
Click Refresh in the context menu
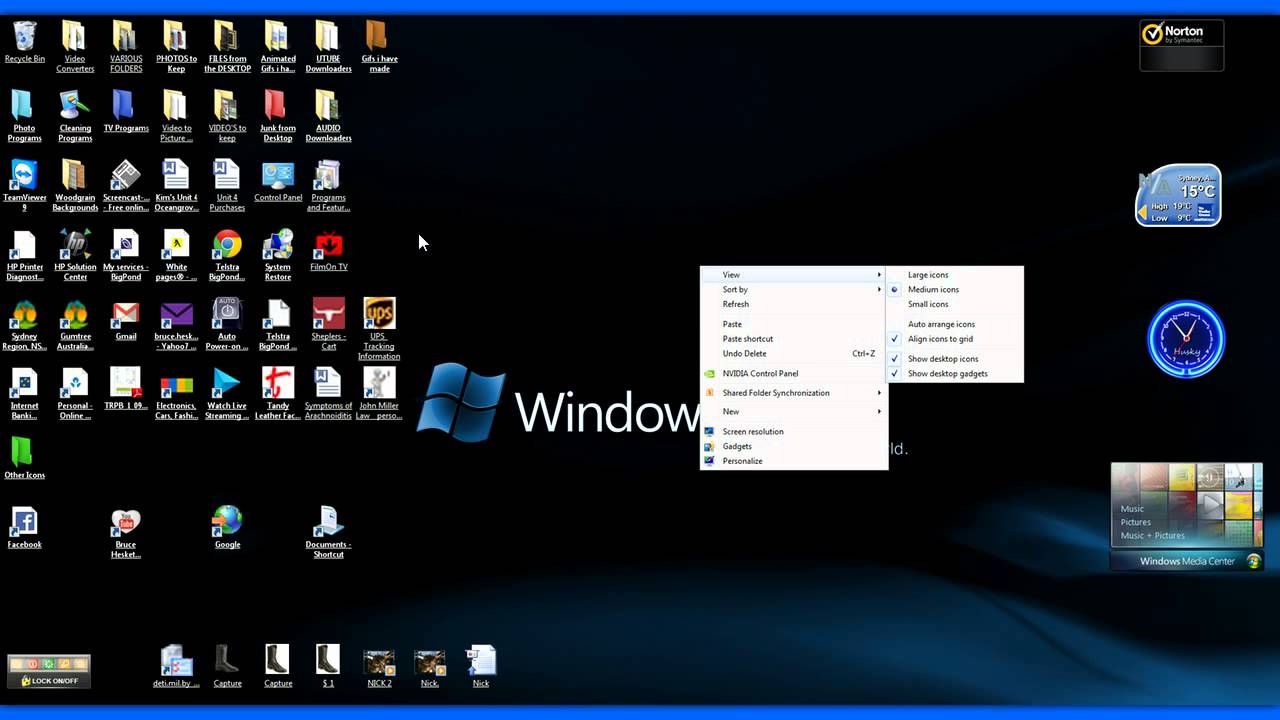(x=794, y=304)
